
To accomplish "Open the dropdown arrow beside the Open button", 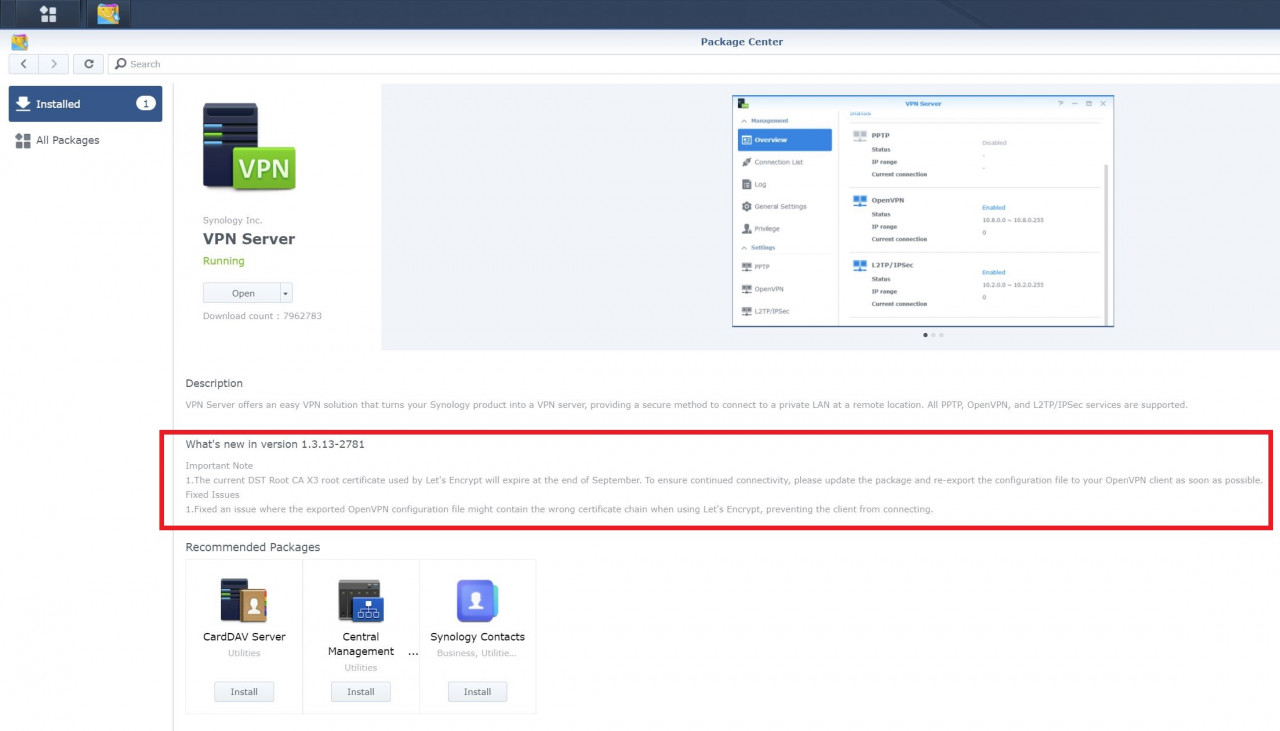I will tap(288, 292).
